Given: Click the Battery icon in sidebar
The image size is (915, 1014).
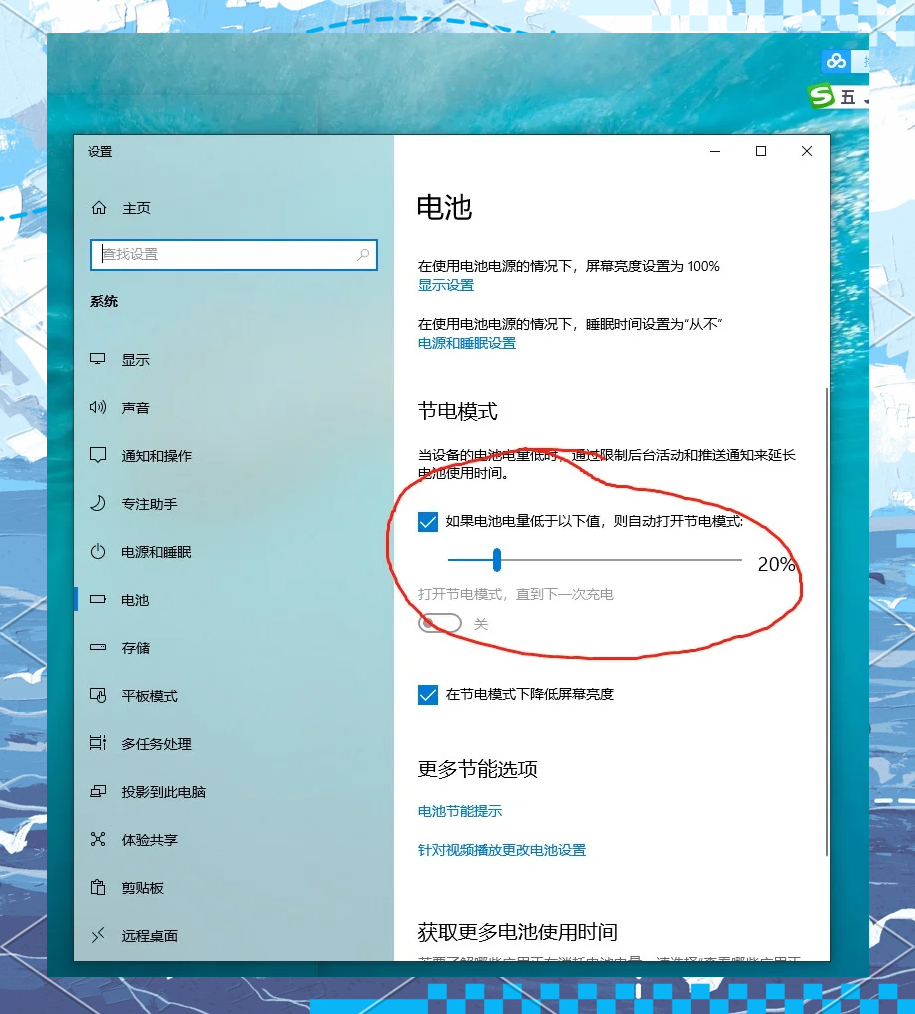Looking at the screenshot, I should click(x=98, y=599).
